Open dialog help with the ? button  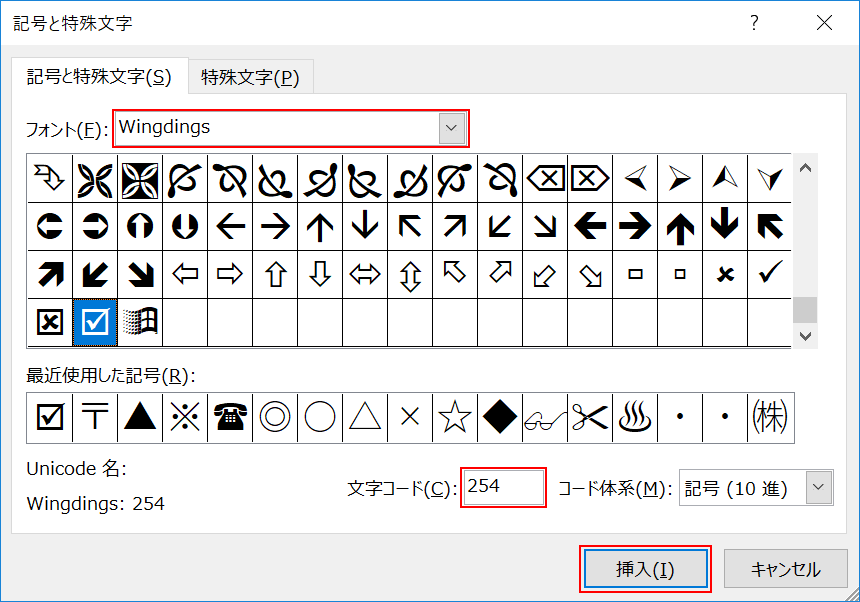coord(754,23)
